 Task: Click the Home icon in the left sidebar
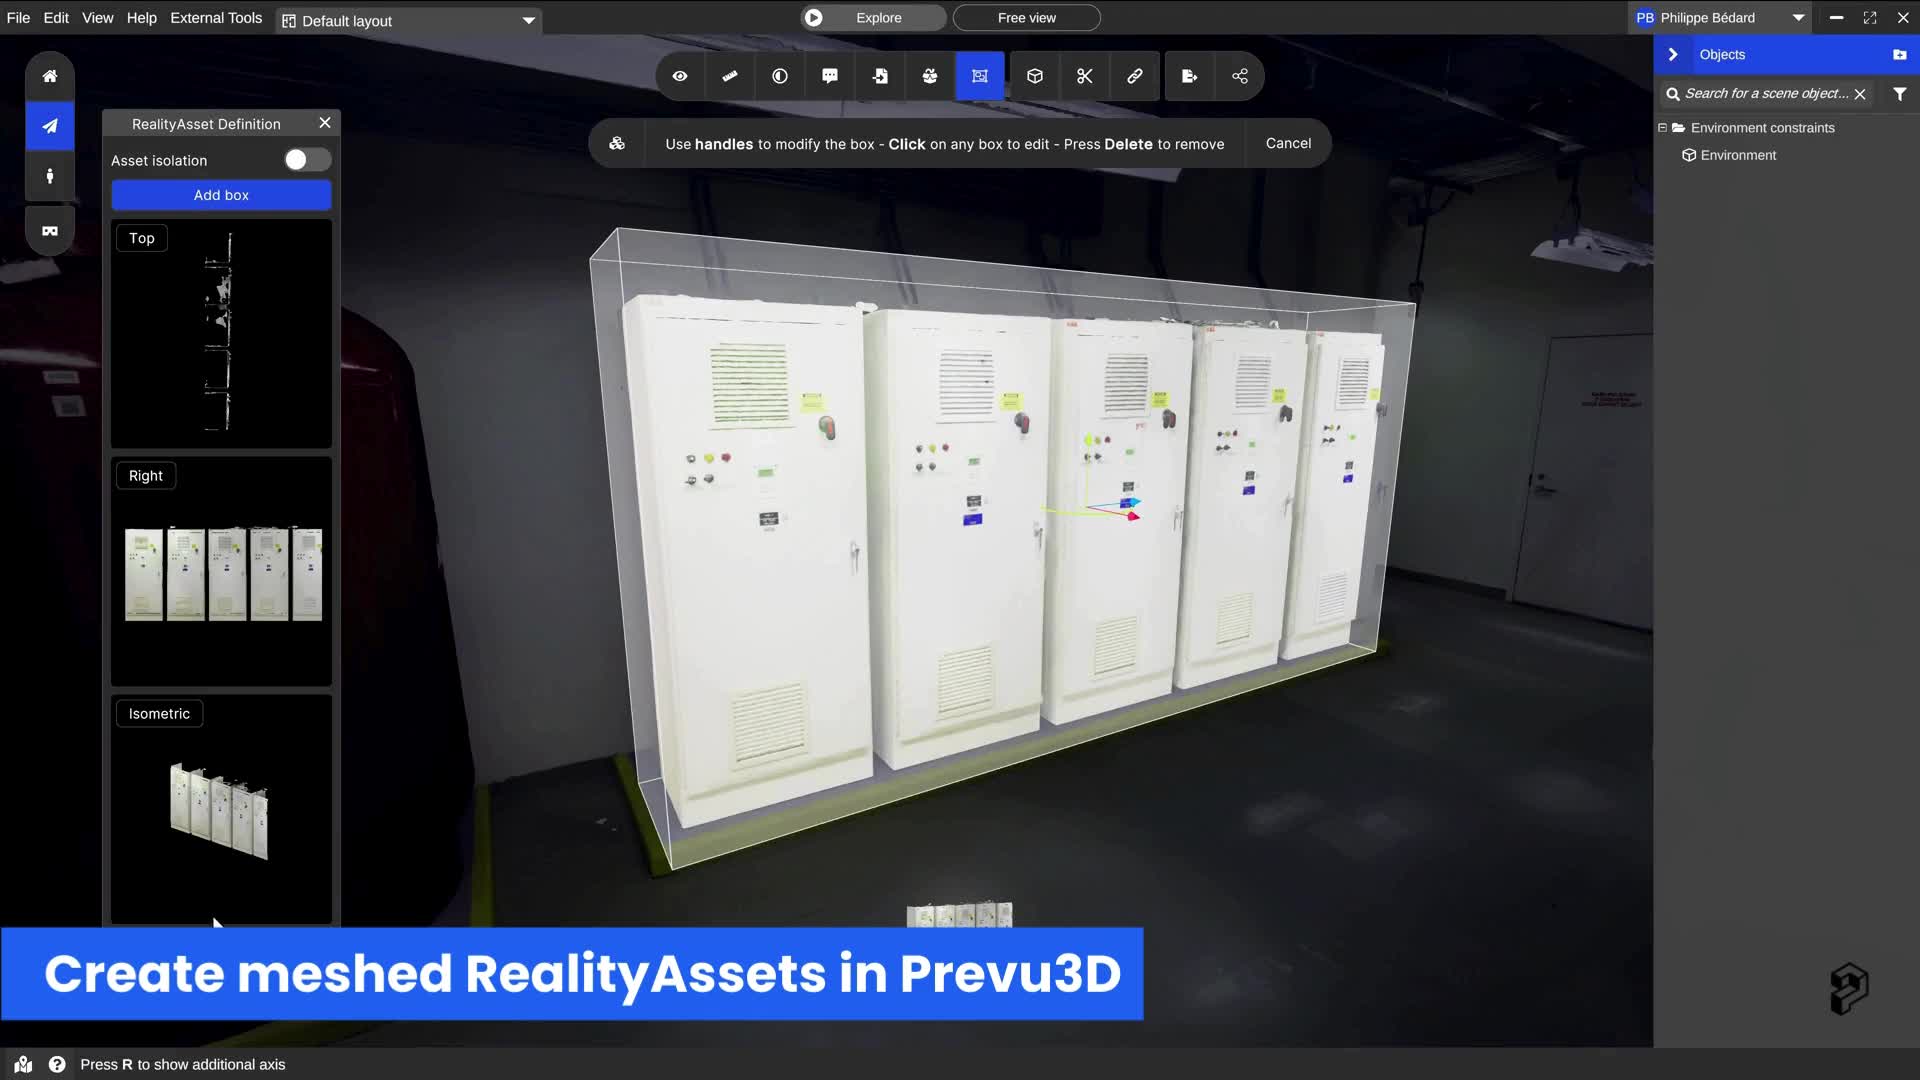pyautogui.click(x=49, y=76)
